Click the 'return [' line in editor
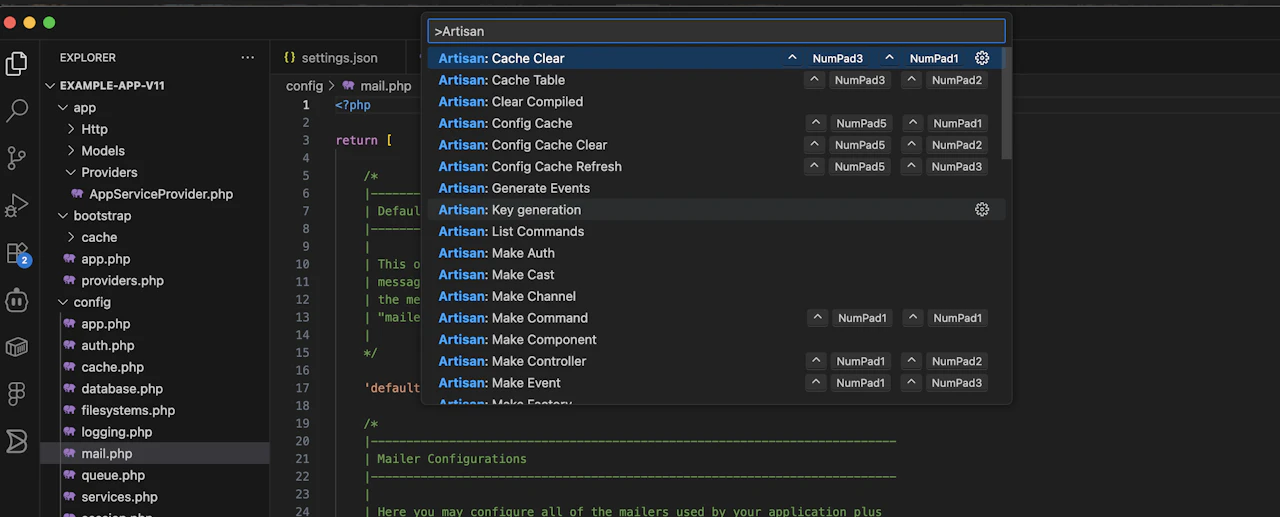 pyautogui.click(x=363, y=140)
